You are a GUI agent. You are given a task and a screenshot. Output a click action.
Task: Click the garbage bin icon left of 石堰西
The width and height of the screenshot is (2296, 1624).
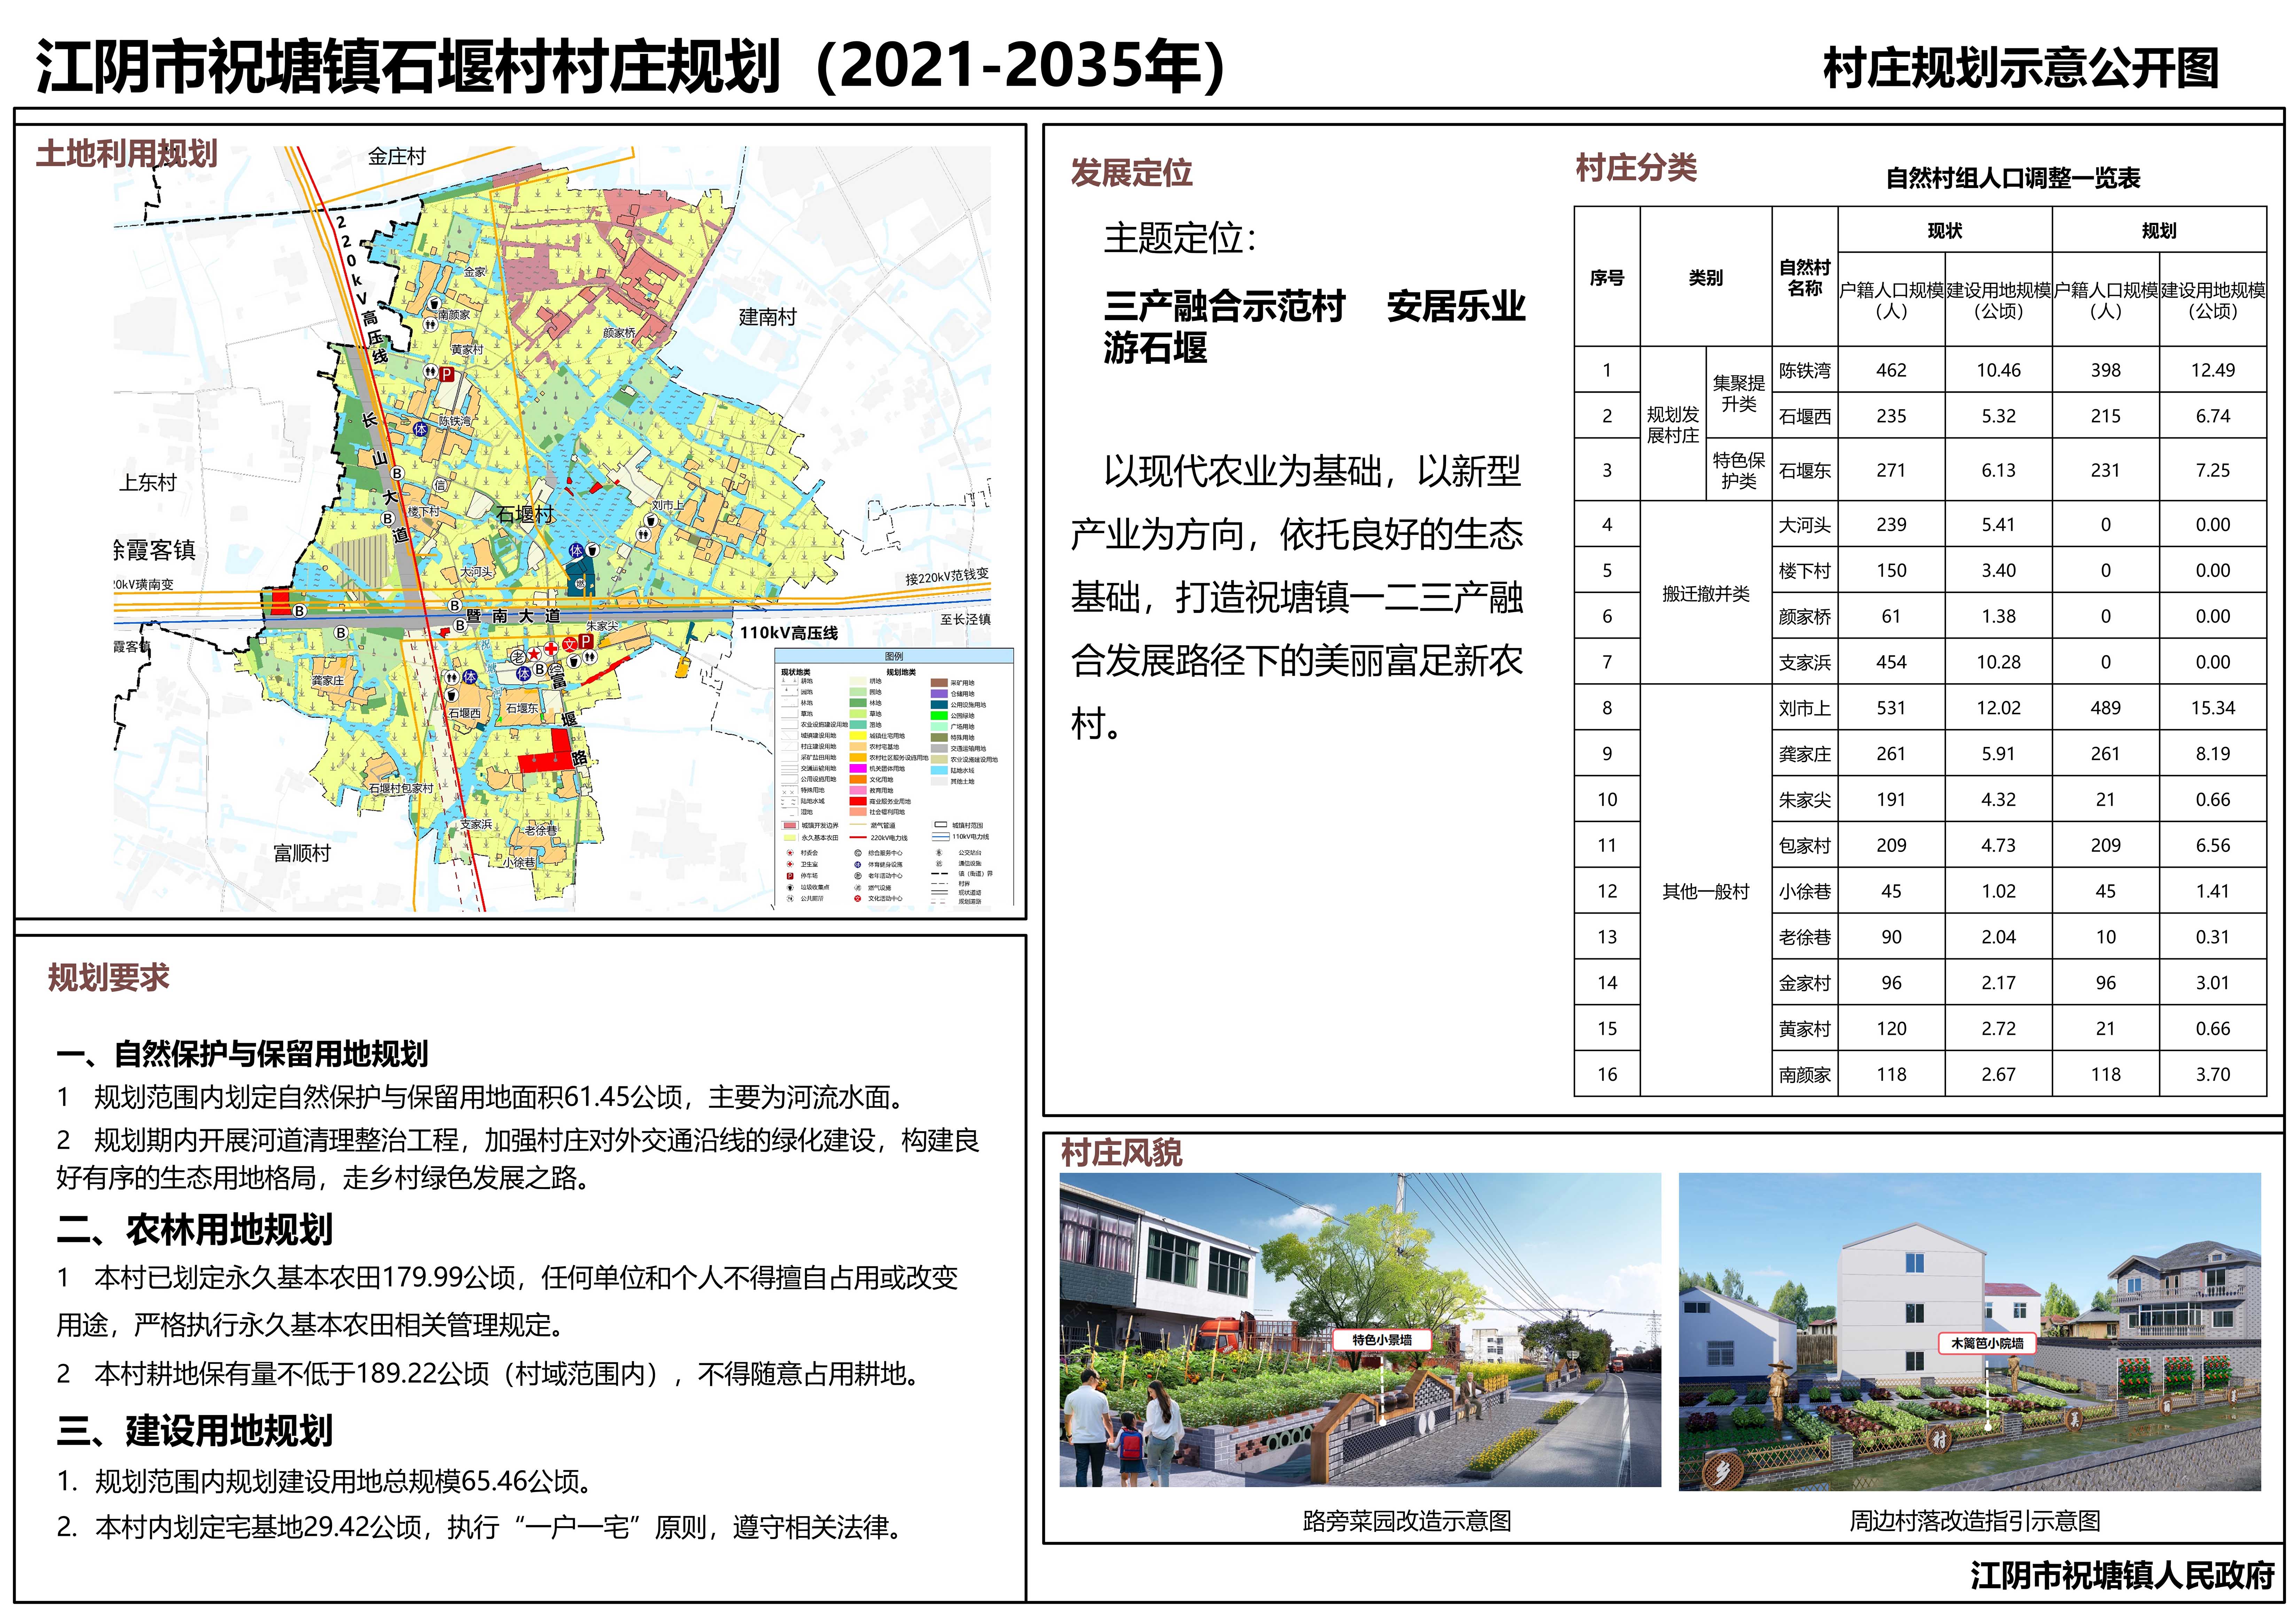point(452,695)
